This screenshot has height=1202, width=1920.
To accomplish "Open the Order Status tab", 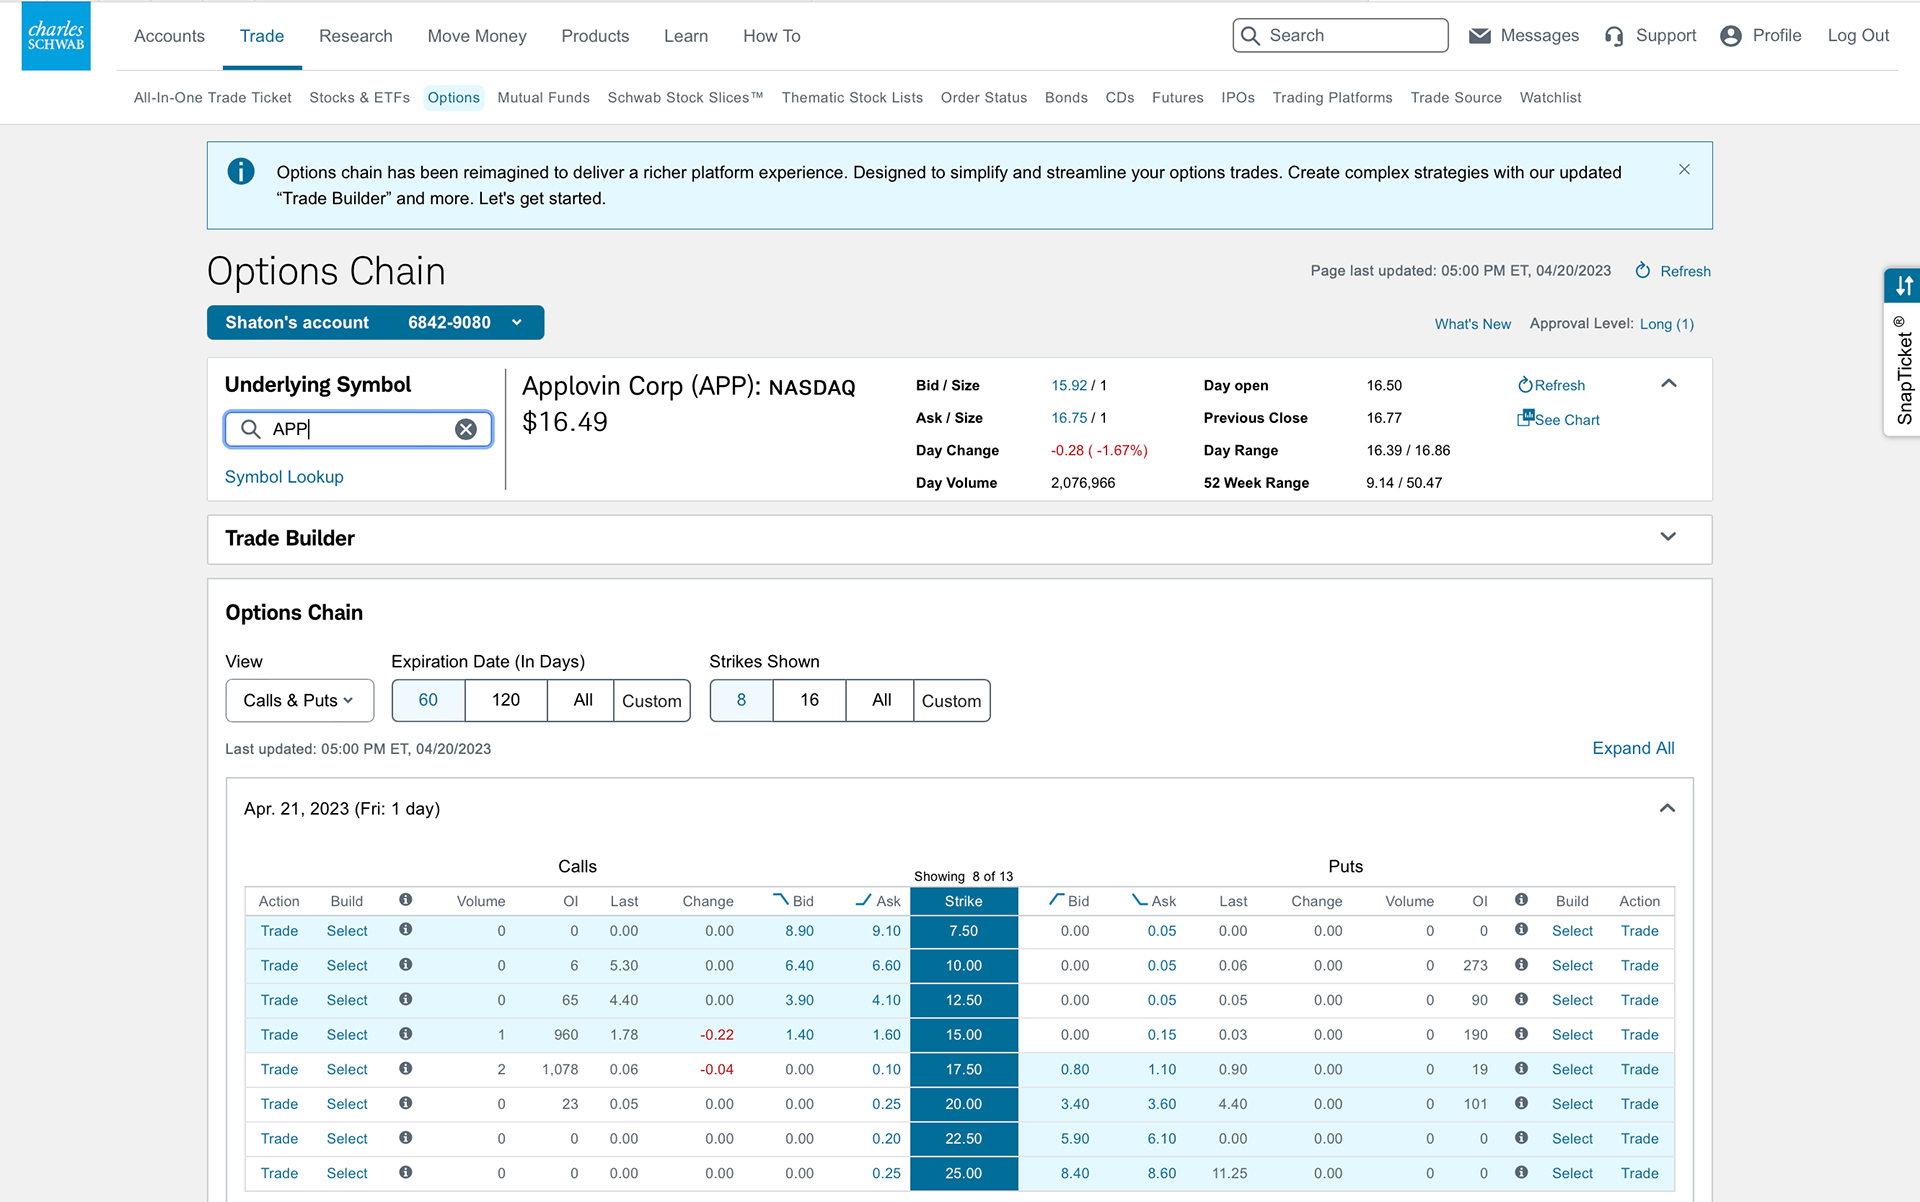I will 984,97.
